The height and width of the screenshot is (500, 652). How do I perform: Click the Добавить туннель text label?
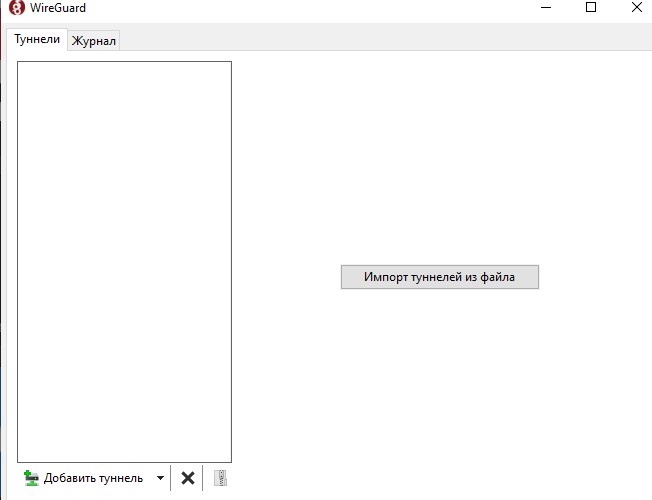tap(93, 478)
